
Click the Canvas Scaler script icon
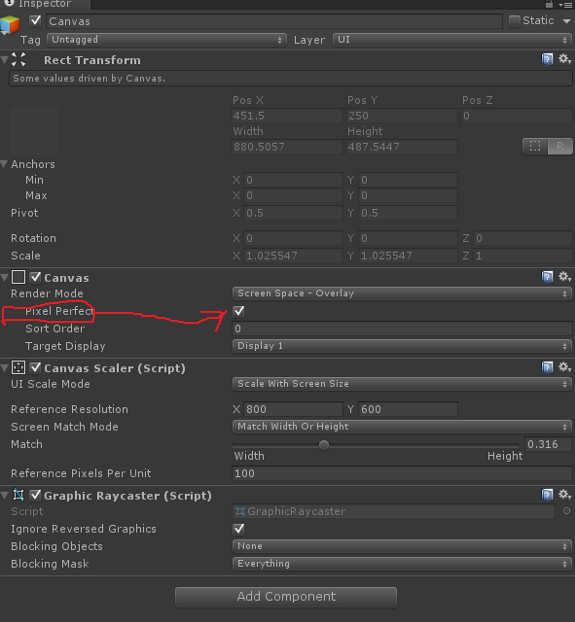(x=18, y=368)
